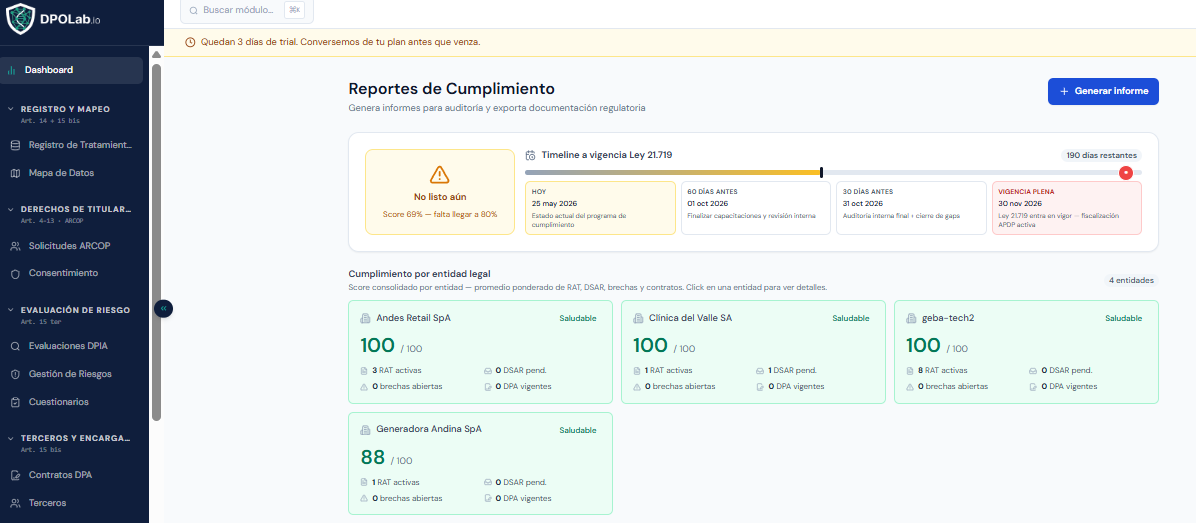Click the Andes Retail SpA building icon
The width and height of the screenshot is (1196, 523).
(x=365, y=318)
